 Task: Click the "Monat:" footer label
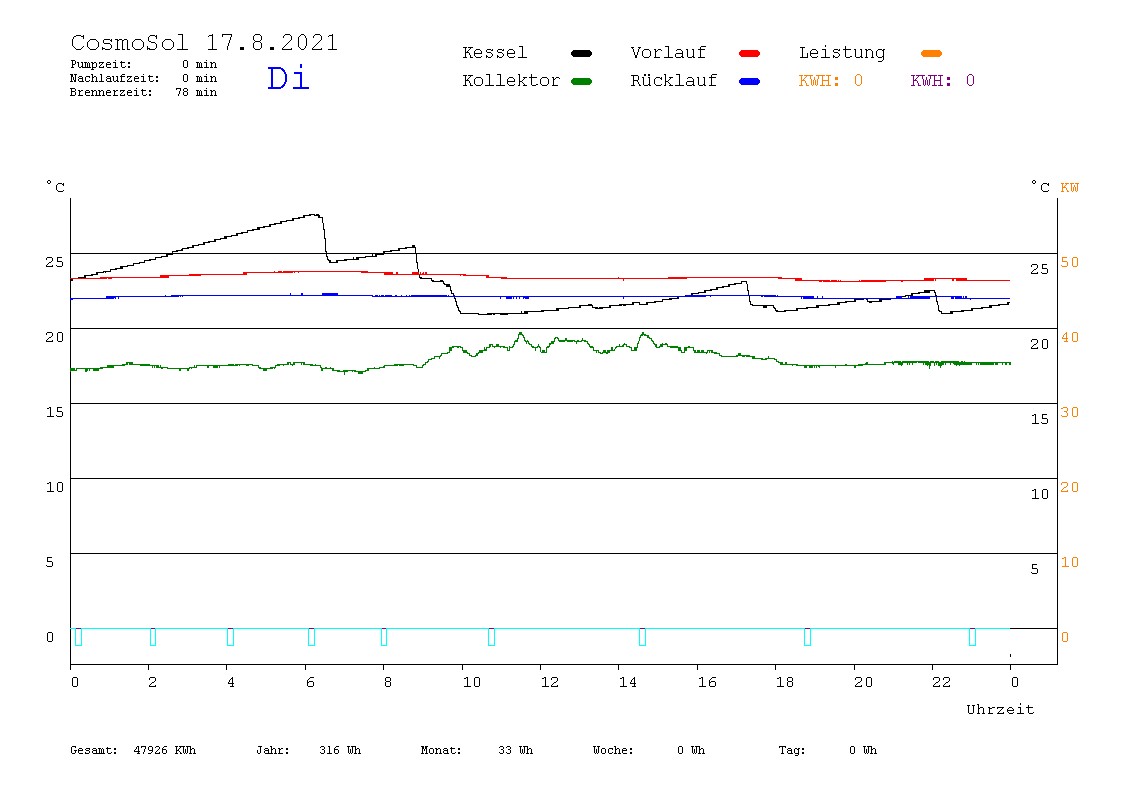point(441,750)
